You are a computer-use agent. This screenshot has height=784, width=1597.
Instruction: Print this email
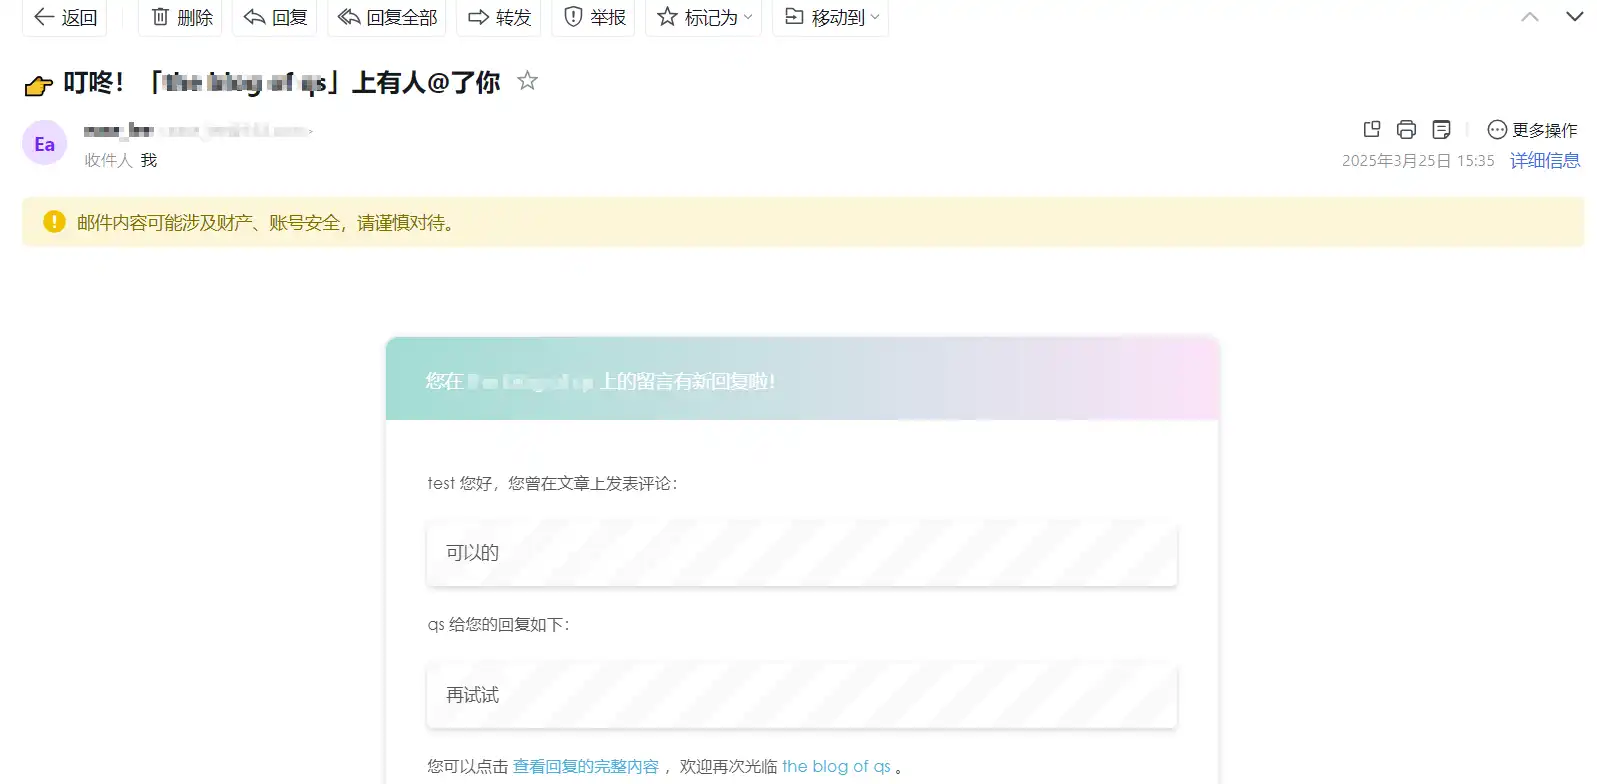click(x=1406, y=129)
